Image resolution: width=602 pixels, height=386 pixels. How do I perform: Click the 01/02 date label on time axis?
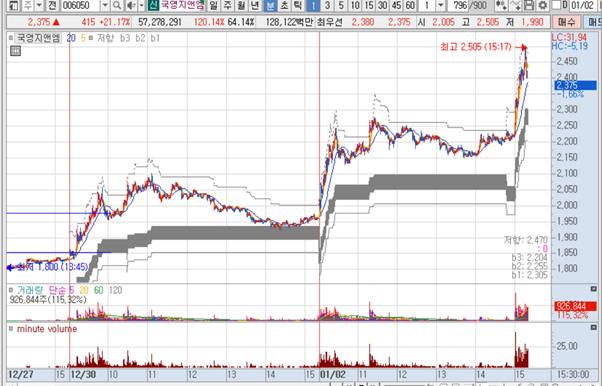(332, 374)
